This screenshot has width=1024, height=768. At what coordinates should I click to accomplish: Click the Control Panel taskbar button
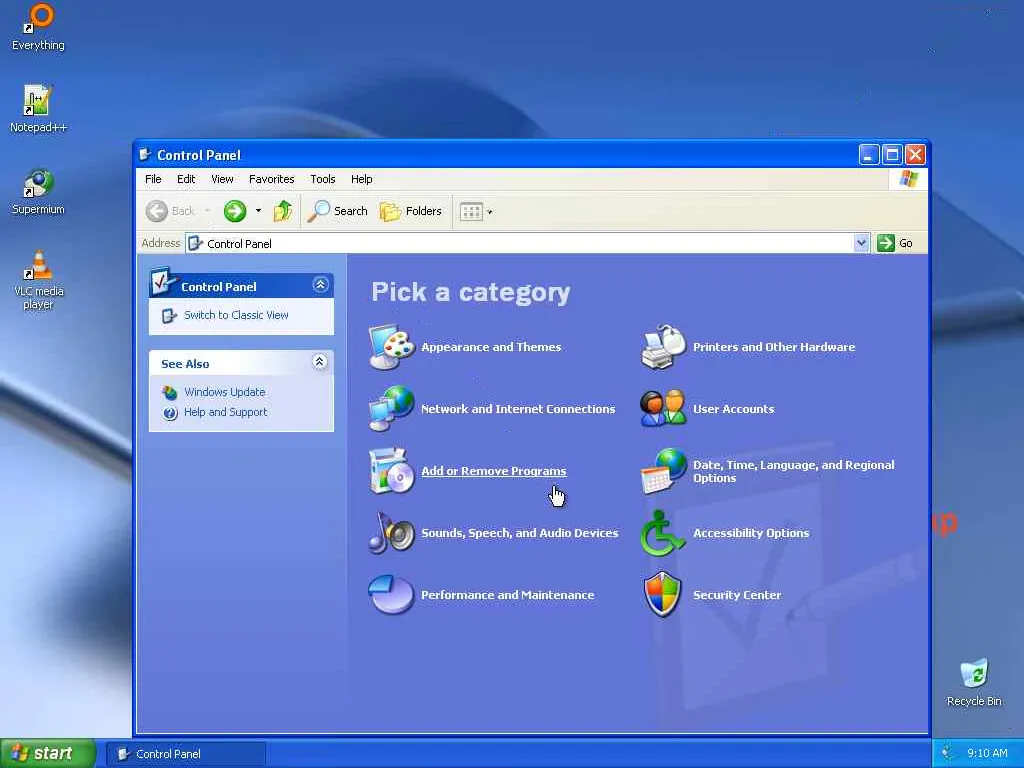click(186, 754)
